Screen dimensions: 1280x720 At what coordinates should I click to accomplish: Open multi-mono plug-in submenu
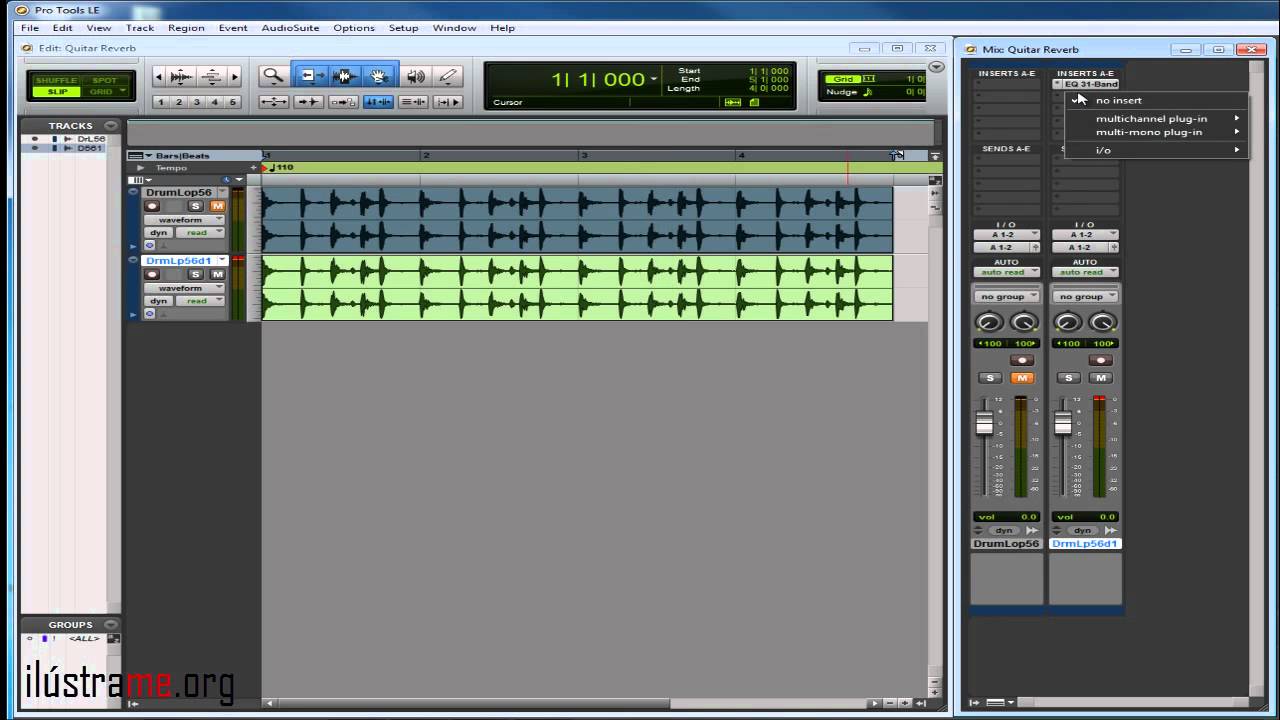pos(1157,132)
